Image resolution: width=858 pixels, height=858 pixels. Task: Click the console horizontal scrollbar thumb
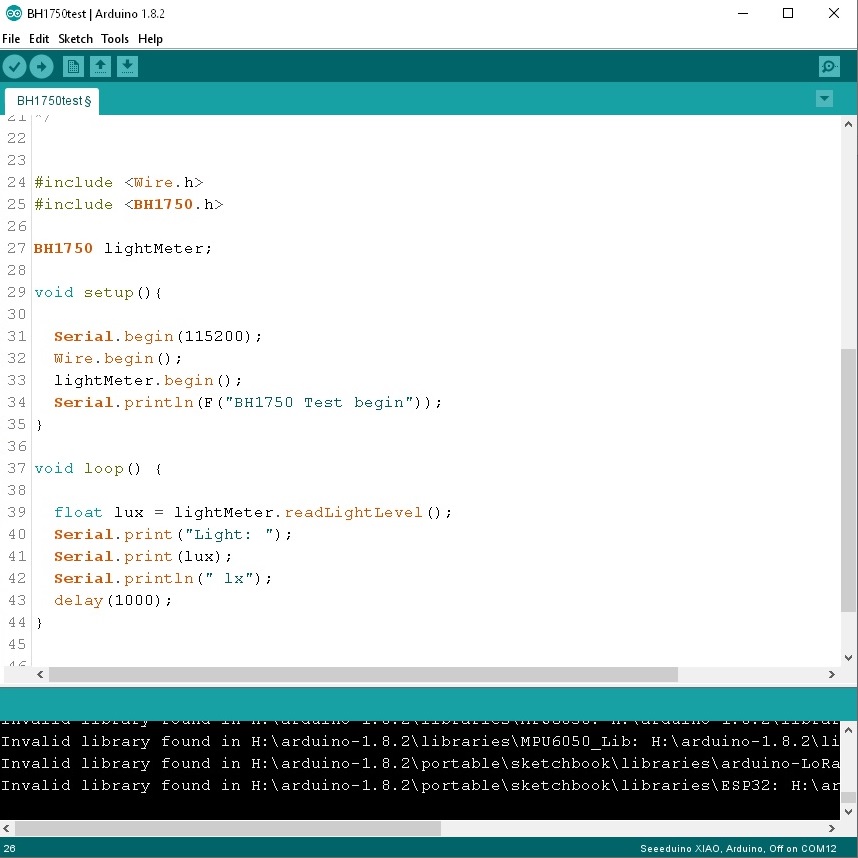pos(227,828)
